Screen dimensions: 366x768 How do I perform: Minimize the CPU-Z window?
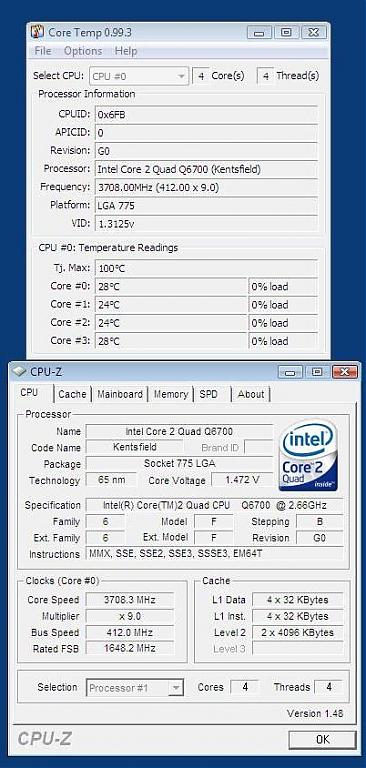291,372
